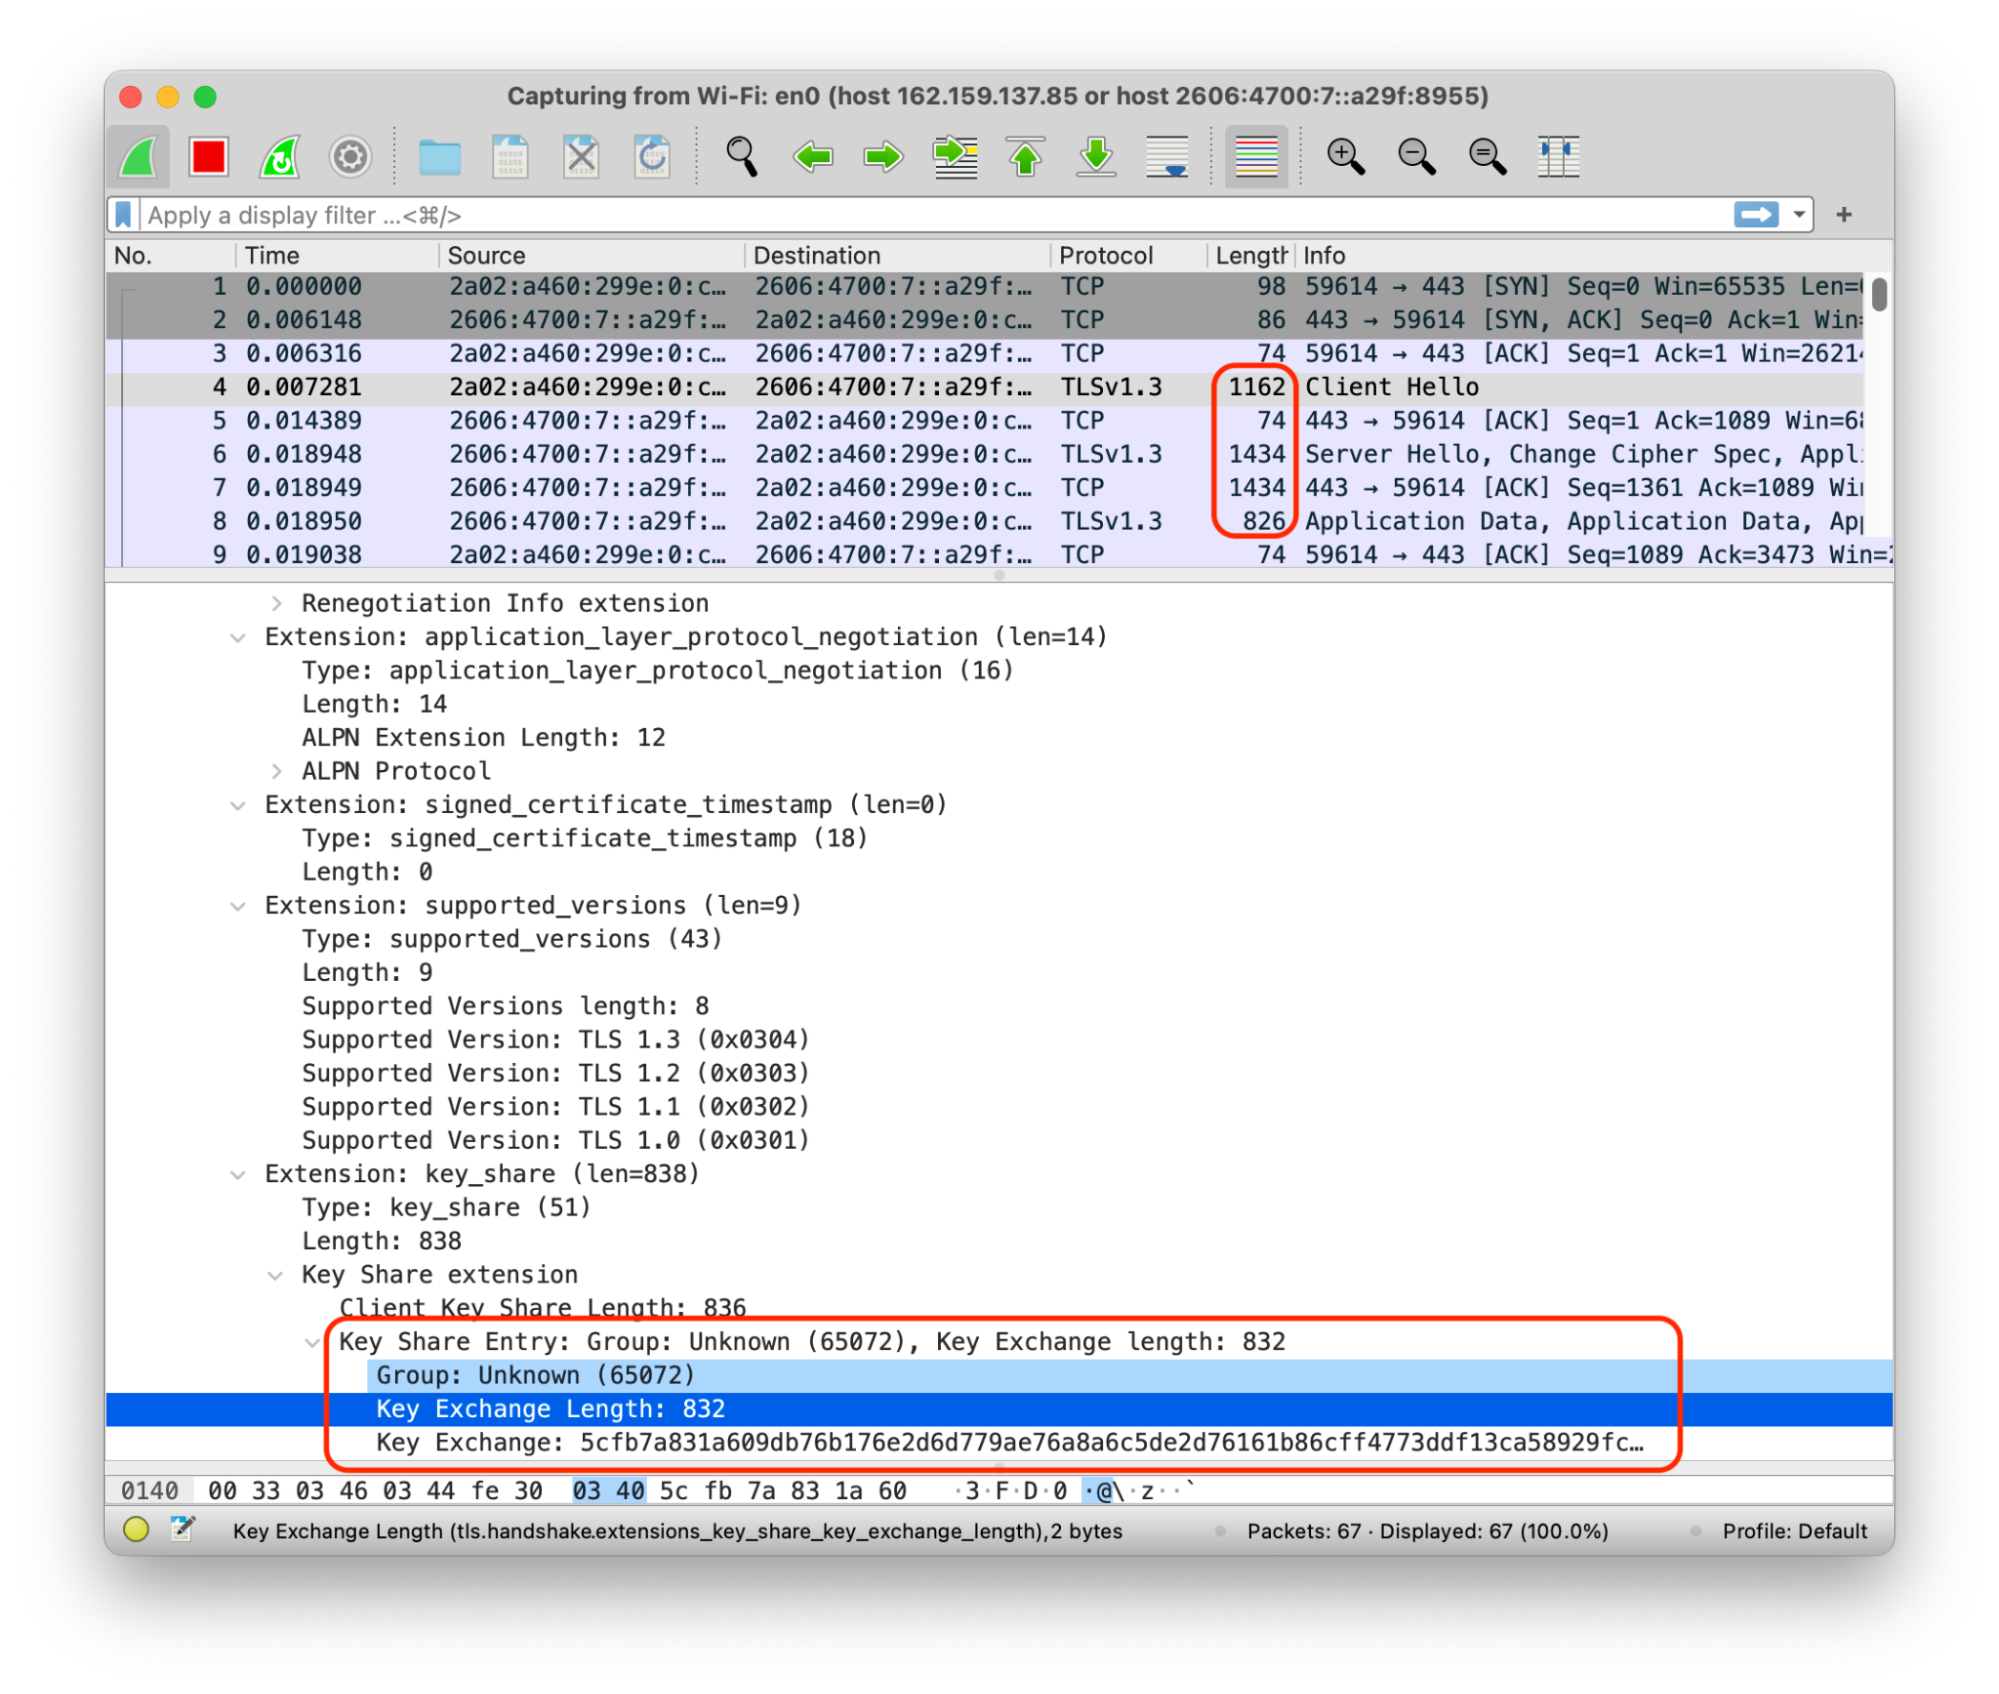The width and height of the screenshot is (1999, 1694).
Task: Jump to last packet down-arrow icon
Action: (1096, 157)
